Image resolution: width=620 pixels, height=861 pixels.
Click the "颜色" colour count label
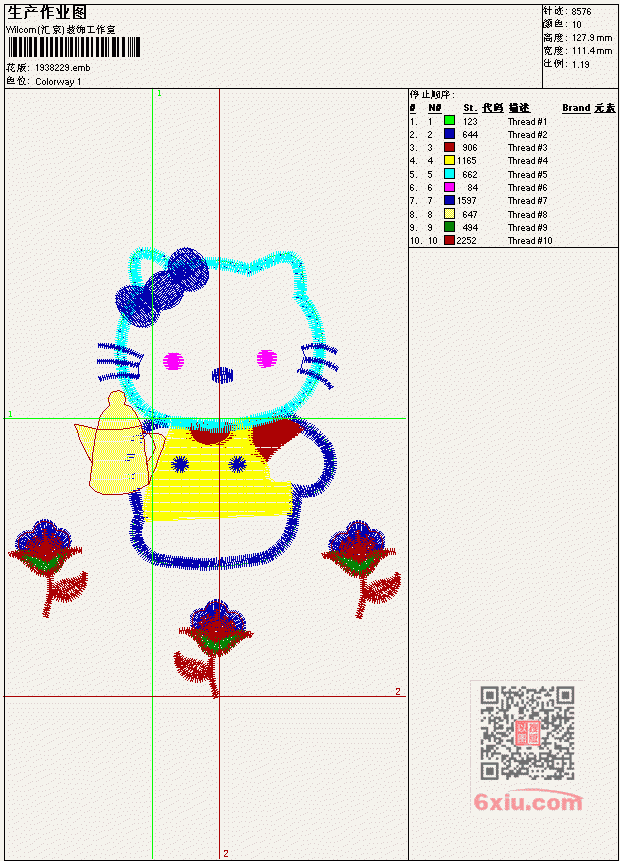[x=555, y=24]
